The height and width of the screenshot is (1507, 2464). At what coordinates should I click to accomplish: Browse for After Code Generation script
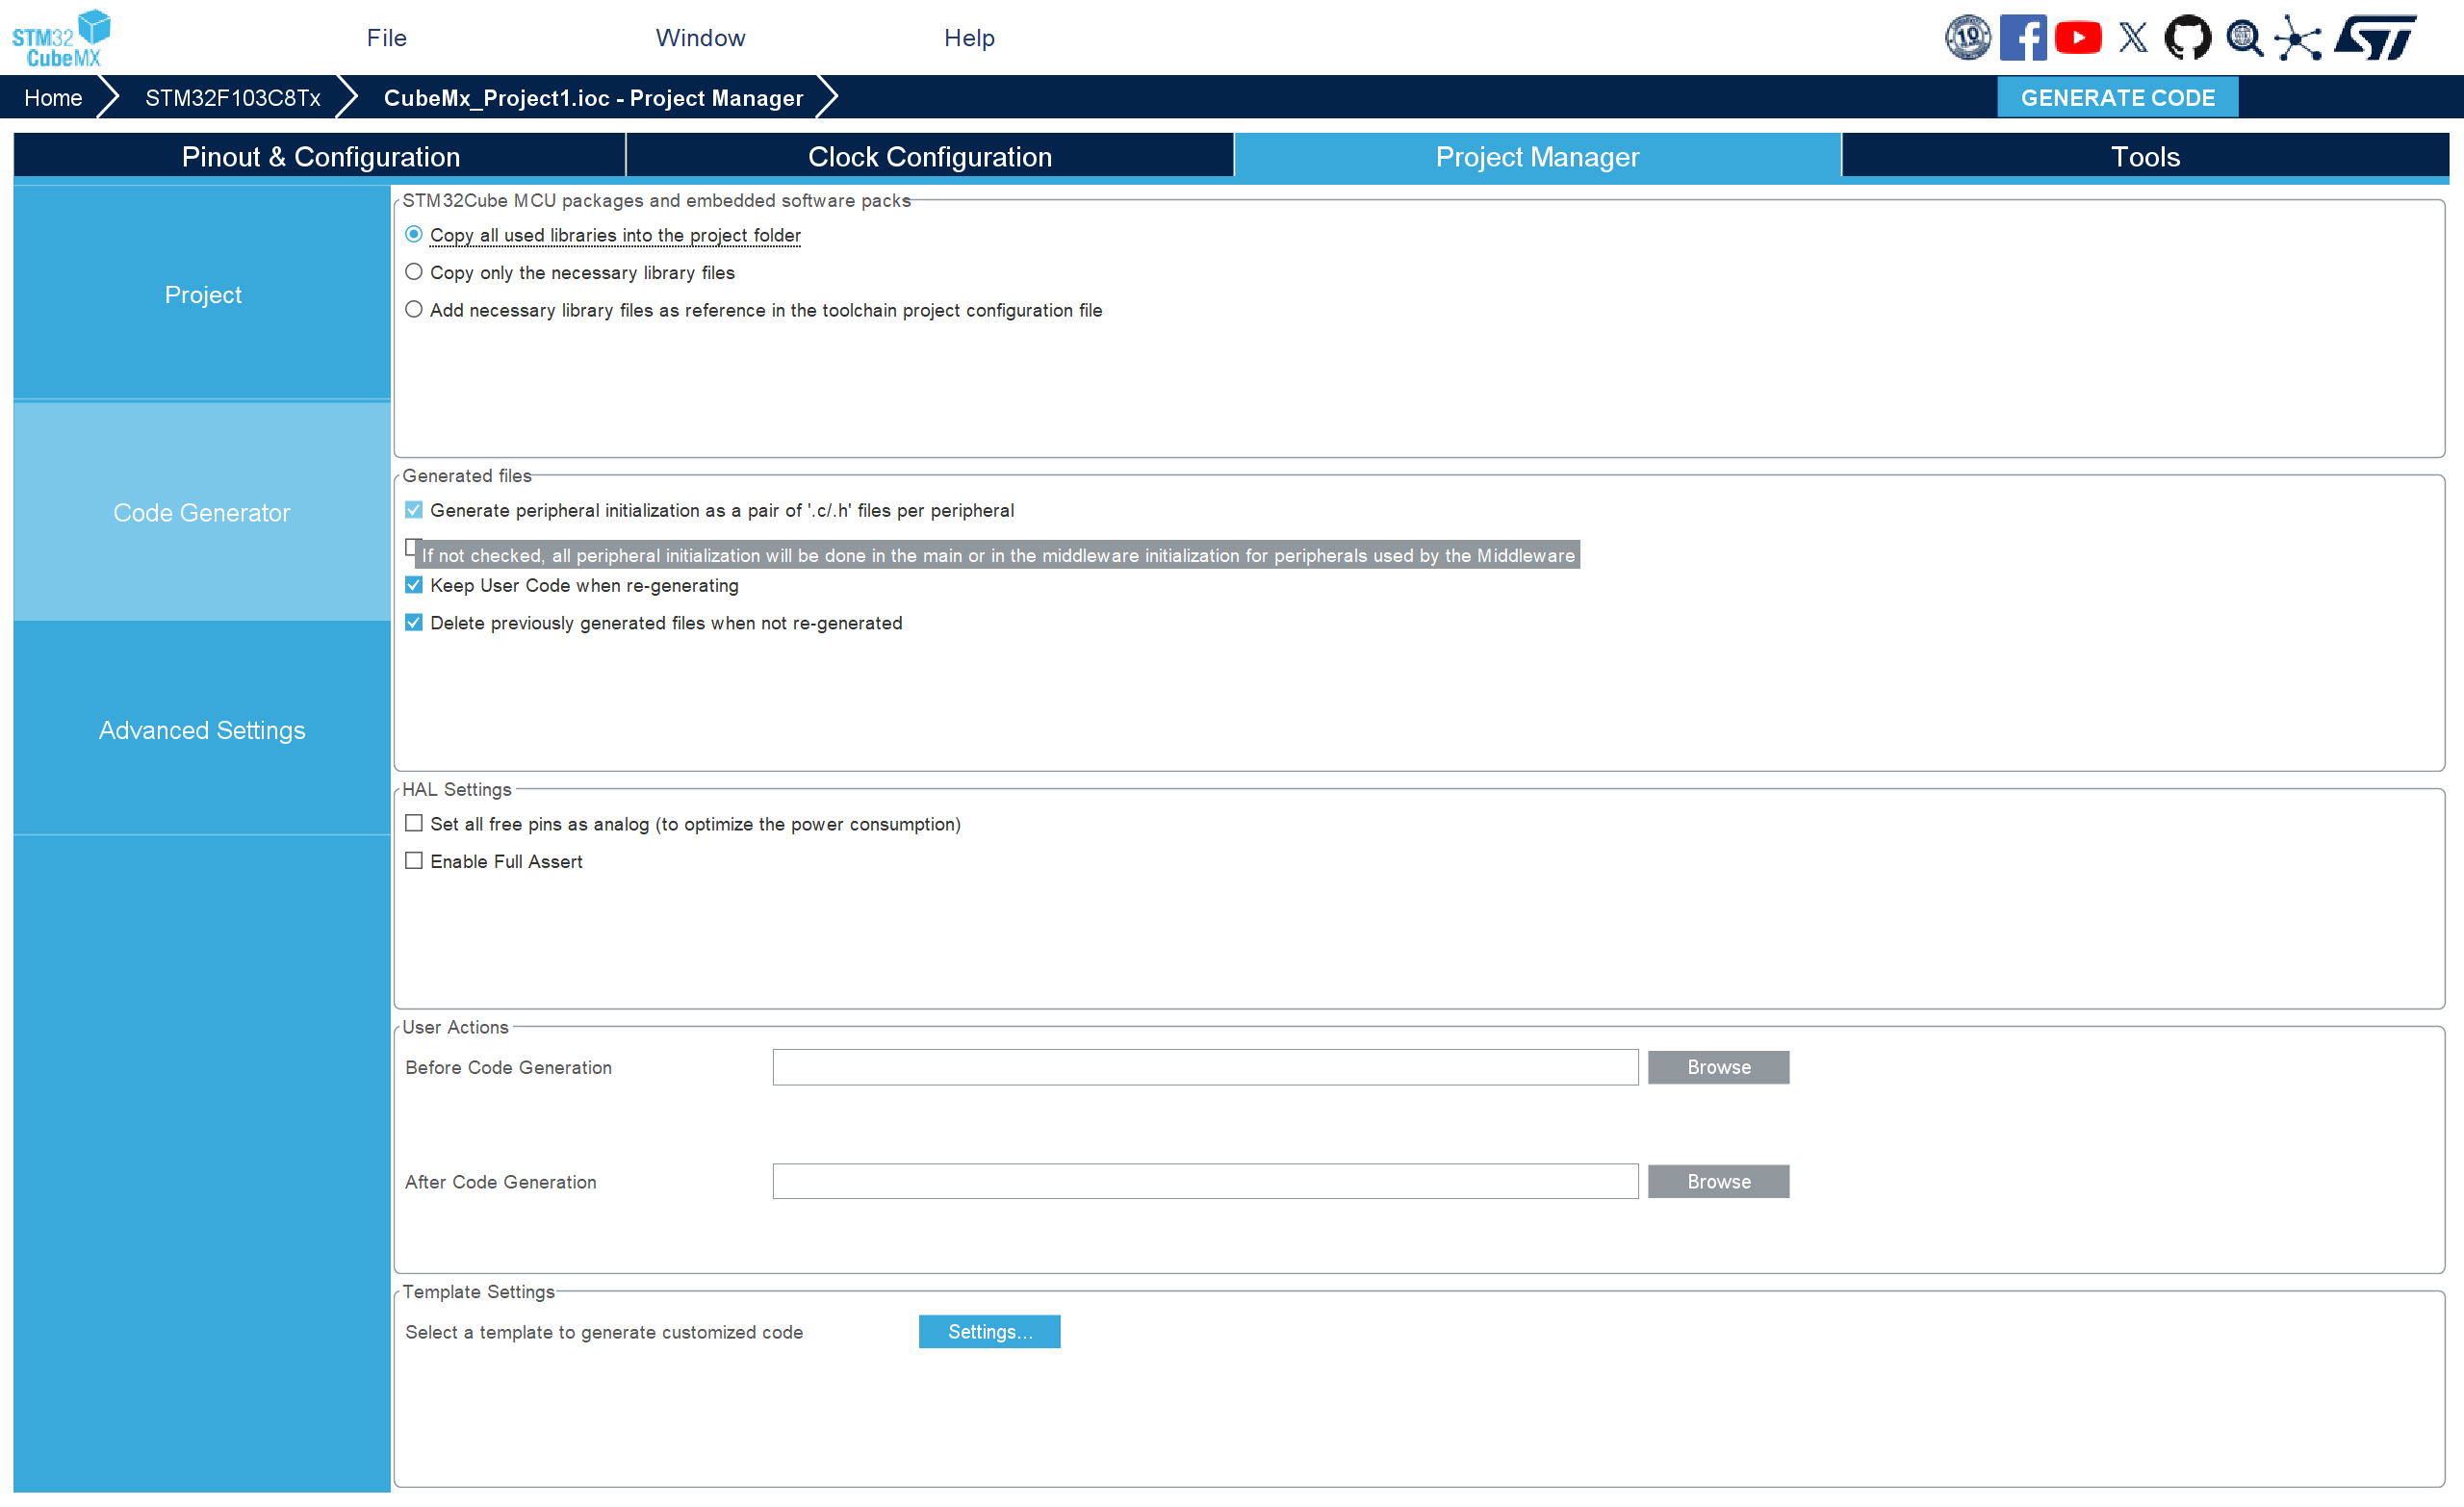[x=1718, y=1181]
